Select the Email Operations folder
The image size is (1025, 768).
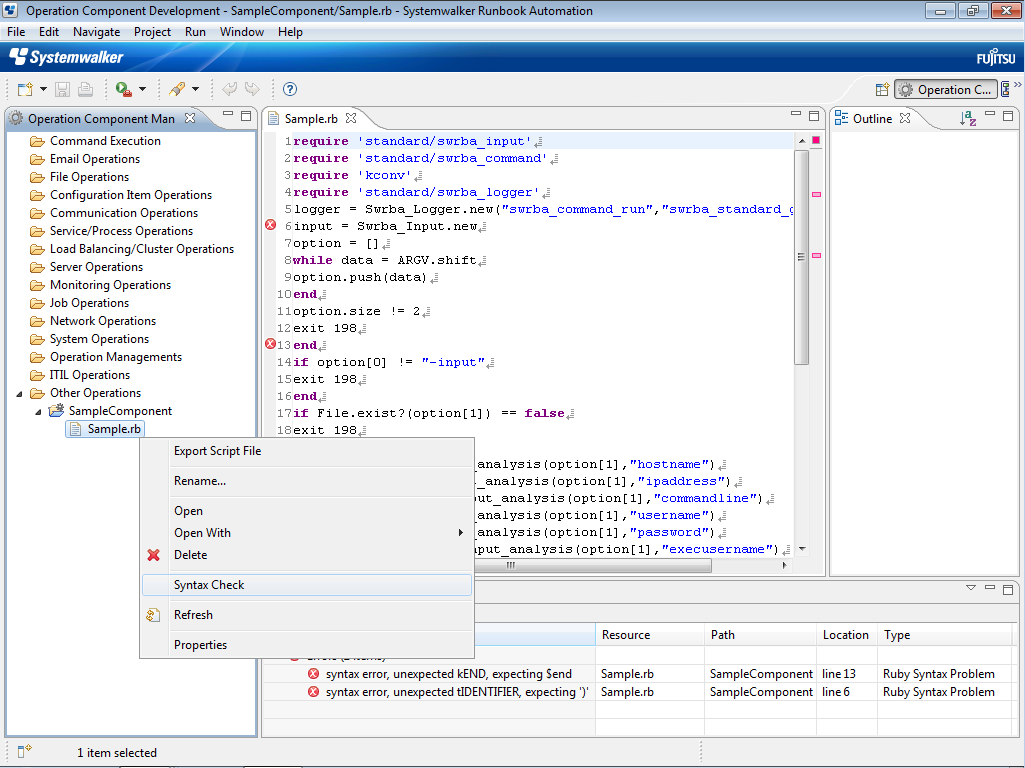pyautogui.click(x=95, y=159)
